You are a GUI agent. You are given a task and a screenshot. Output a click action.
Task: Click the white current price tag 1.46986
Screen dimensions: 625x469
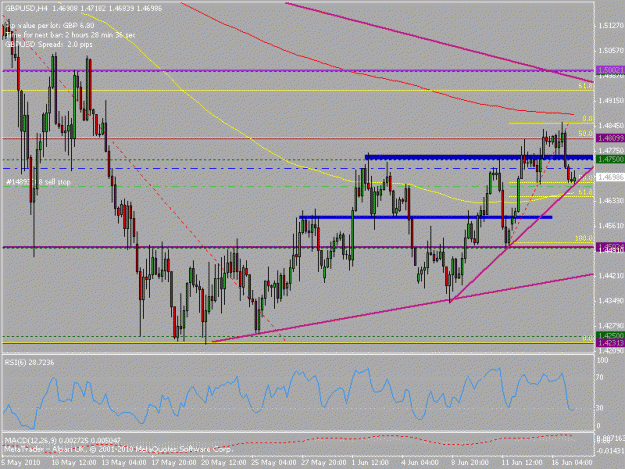(610, 177)
